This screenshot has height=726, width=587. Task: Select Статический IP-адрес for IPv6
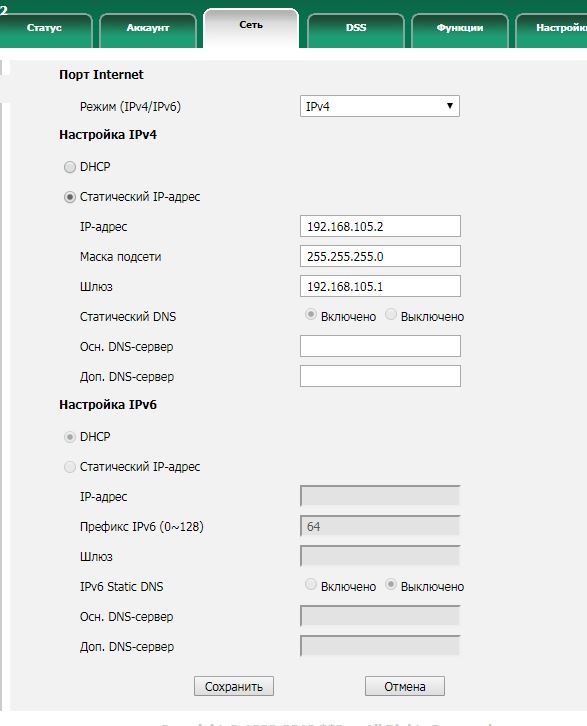pos(70,467)
